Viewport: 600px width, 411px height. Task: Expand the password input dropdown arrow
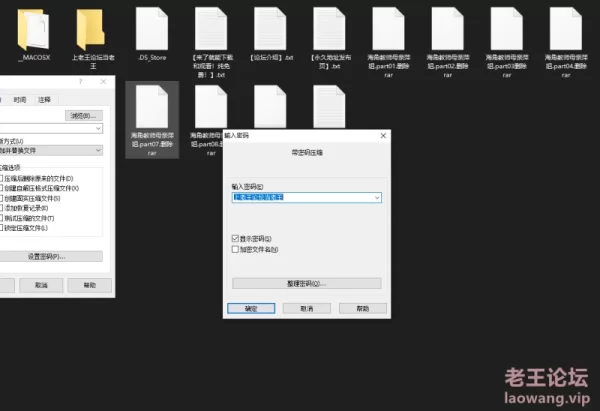pos(376,198)
